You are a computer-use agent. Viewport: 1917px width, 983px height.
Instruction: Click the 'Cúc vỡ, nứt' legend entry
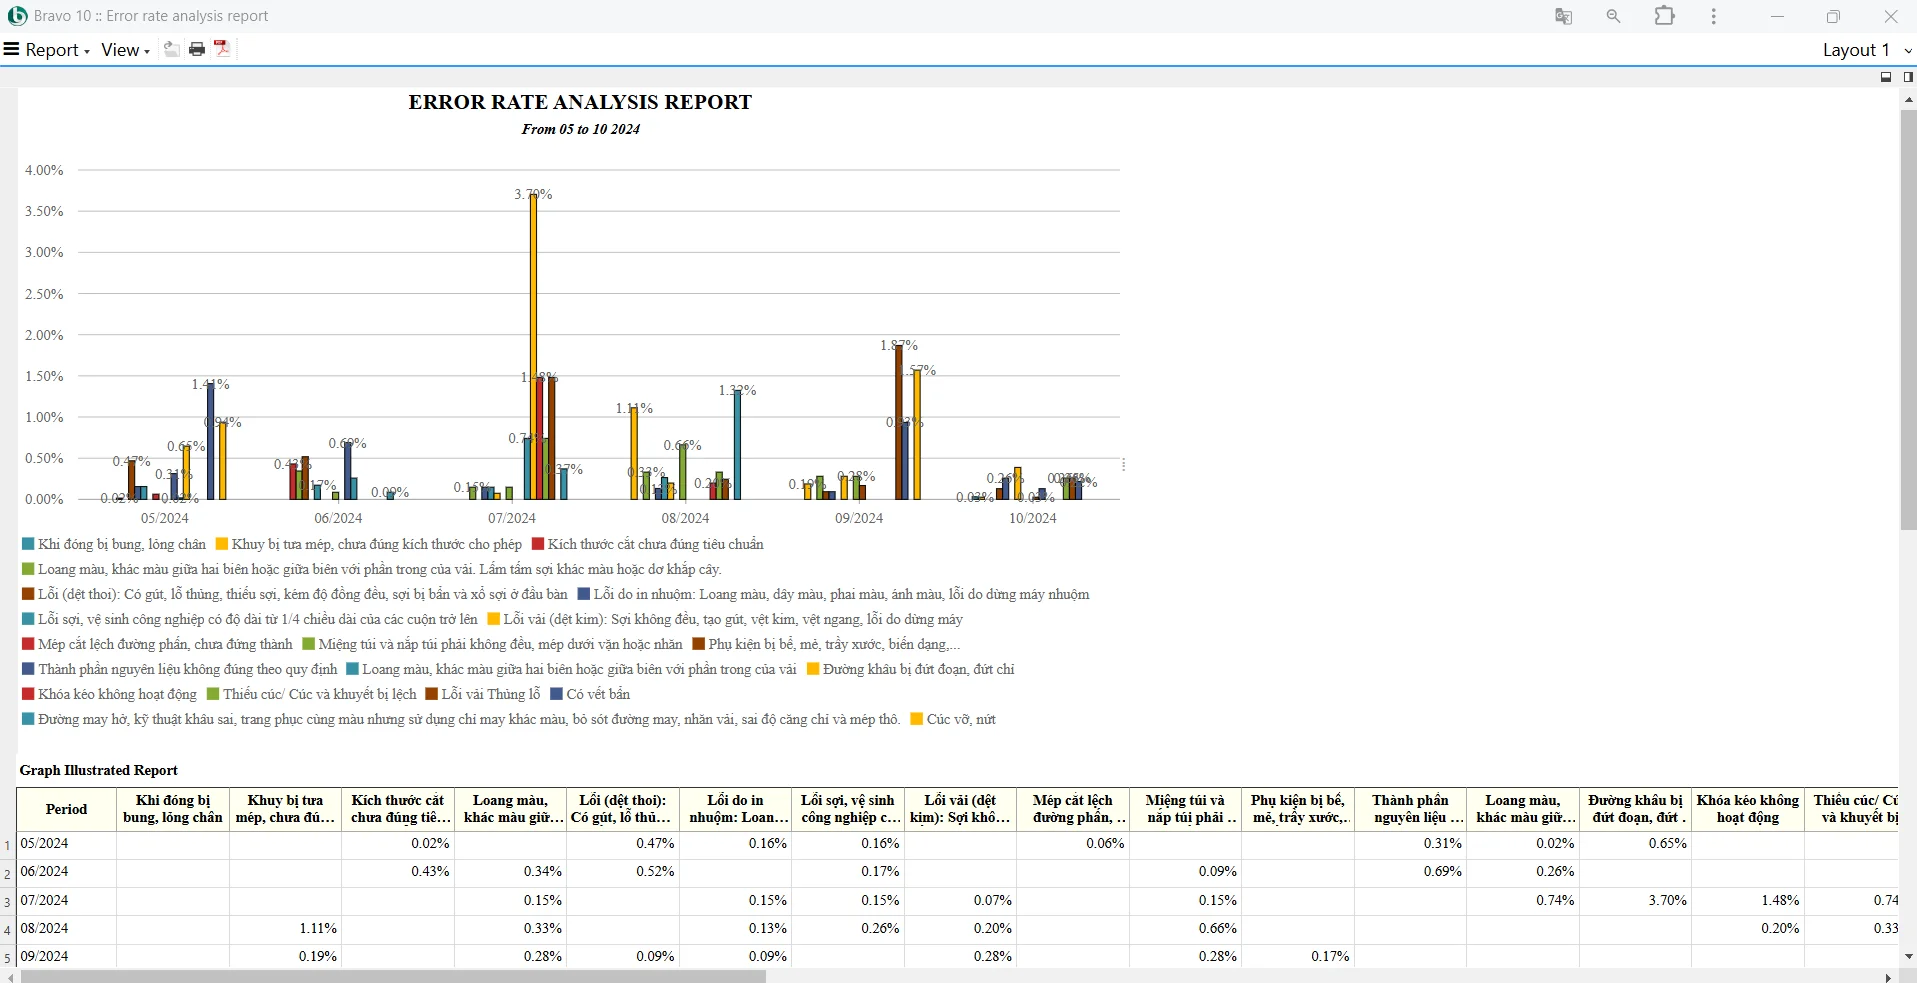click(x=960, y=719)
